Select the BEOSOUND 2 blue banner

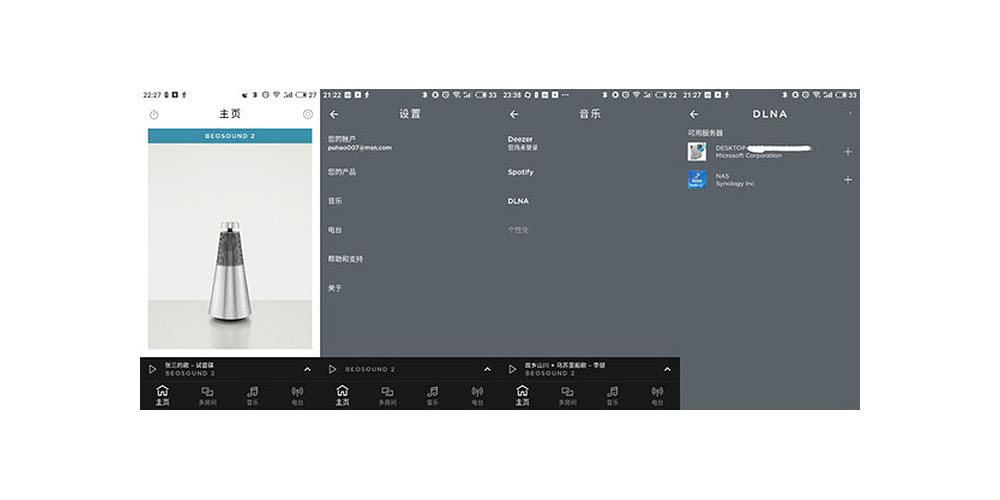pyautogui.click(x=230, y=136)
